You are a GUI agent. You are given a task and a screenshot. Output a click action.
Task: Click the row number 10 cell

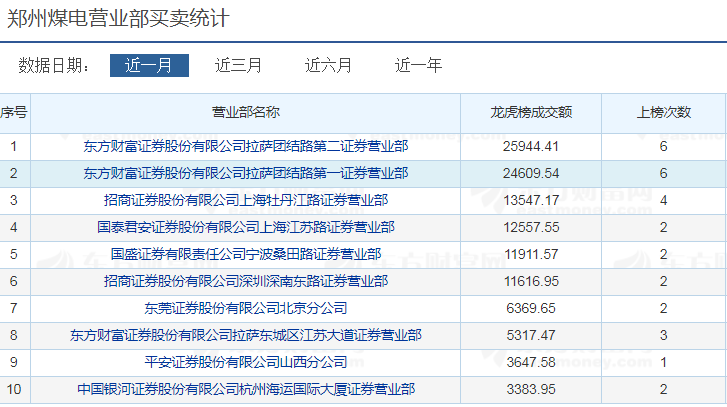pyautogui.click(x=14, y=389)
